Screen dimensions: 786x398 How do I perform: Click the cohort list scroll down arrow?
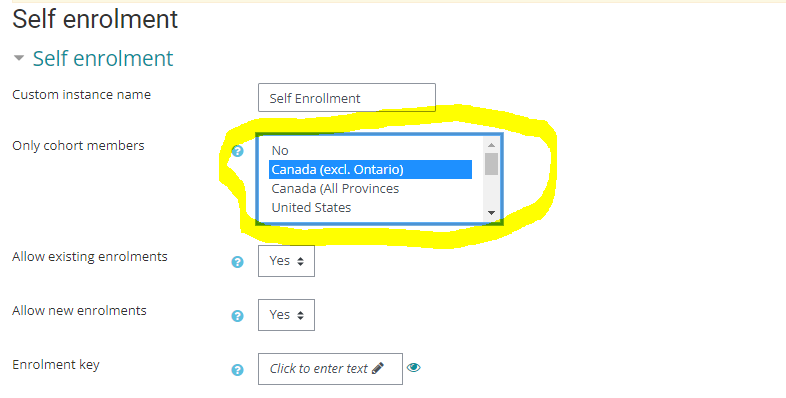point(491,213)
